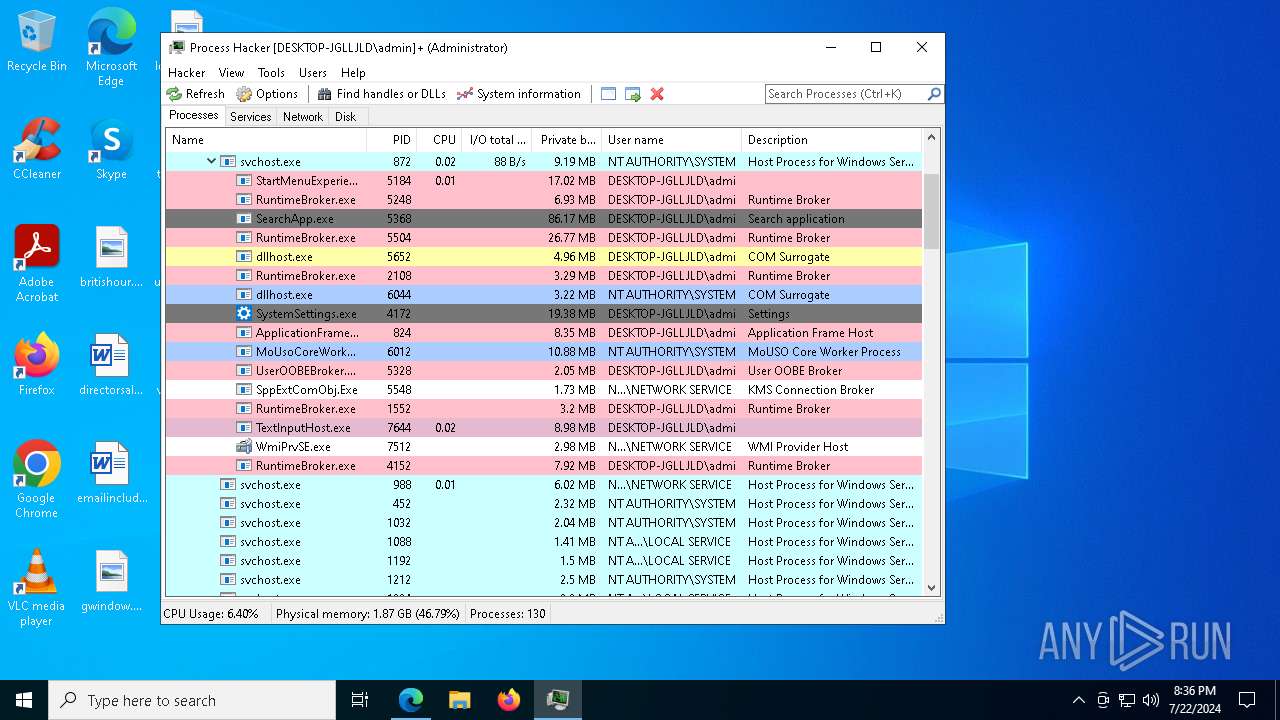Image resolution: width=1280 pixels, height=720 pixels.
Task: Open the Options toolbar button
Action: pos(267,94)
